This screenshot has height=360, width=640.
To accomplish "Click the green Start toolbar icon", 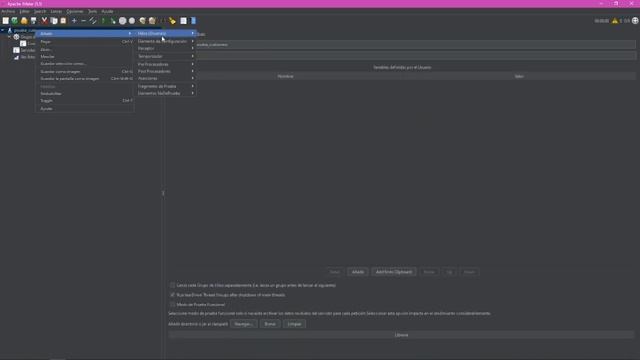I will point(103,20).
